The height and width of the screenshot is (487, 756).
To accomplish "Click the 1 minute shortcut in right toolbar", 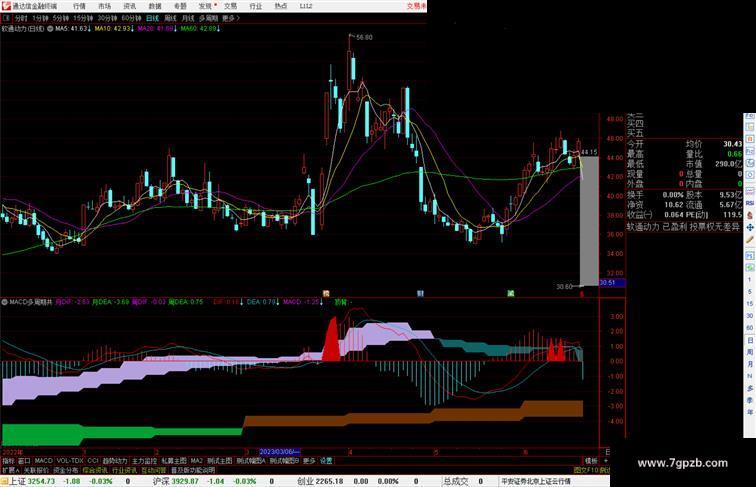I will tap(749, 280).
